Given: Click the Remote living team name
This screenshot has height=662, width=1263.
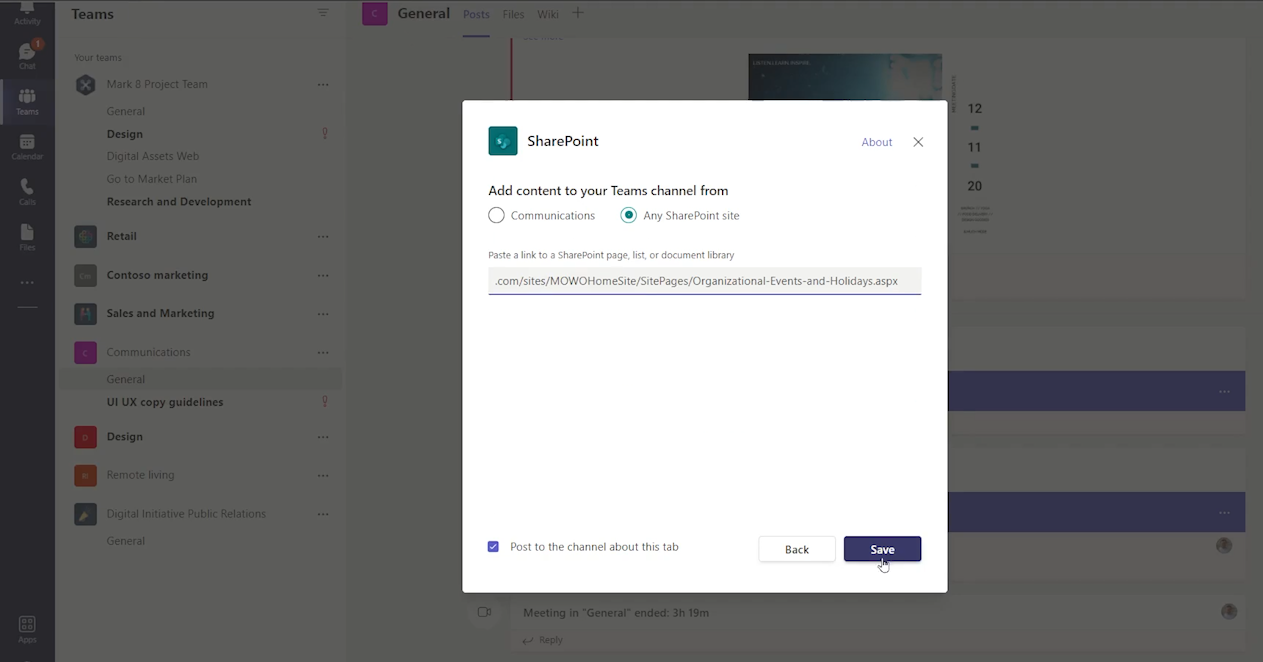Looking at the screenshot, I should (x=141, y=475).
